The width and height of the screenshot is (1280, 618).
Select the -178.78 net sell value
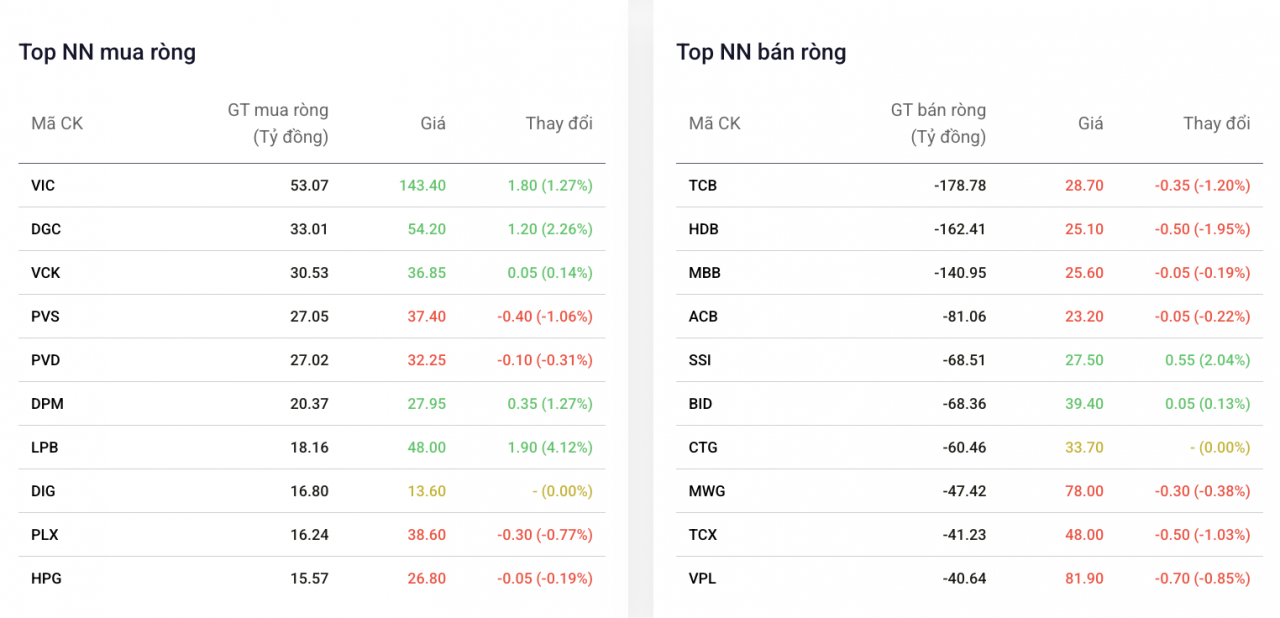click(958, 185)
